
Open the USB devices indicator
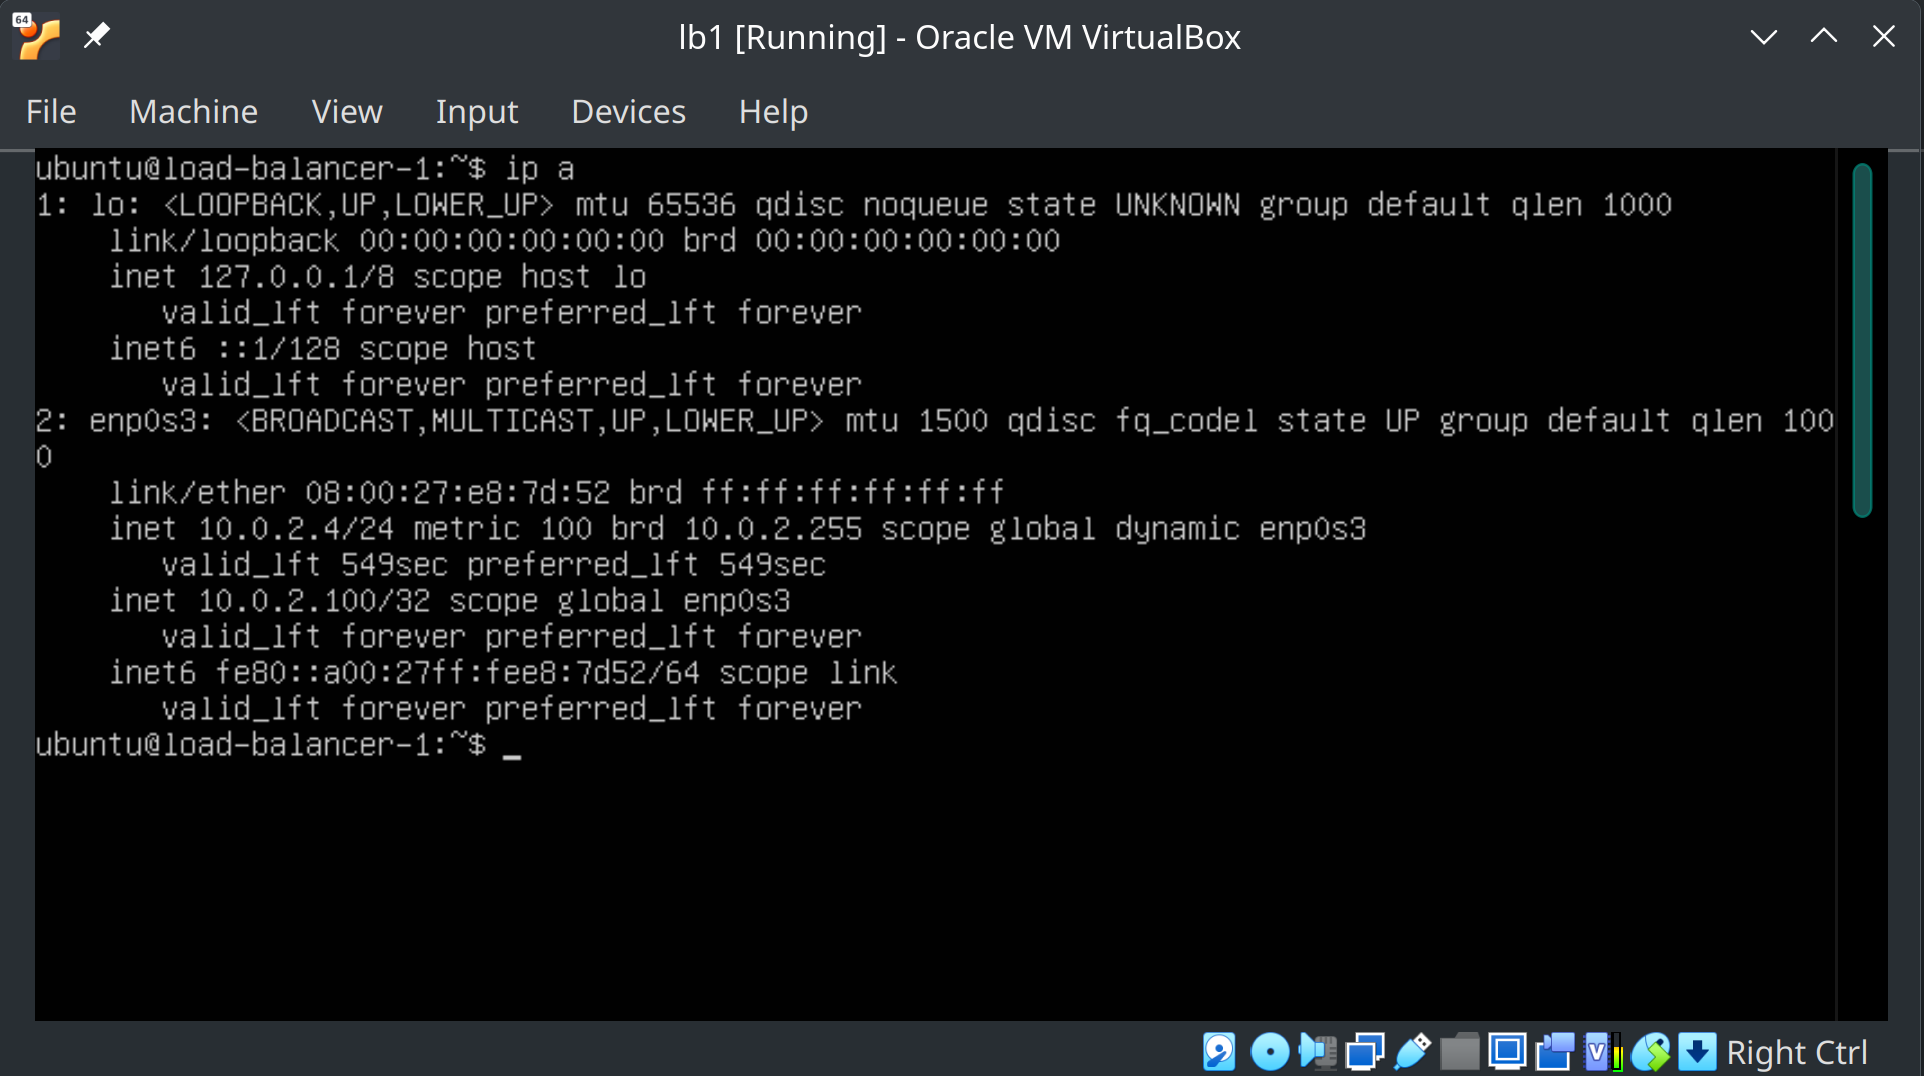pyautogui.click(x=1412, y=1052)
